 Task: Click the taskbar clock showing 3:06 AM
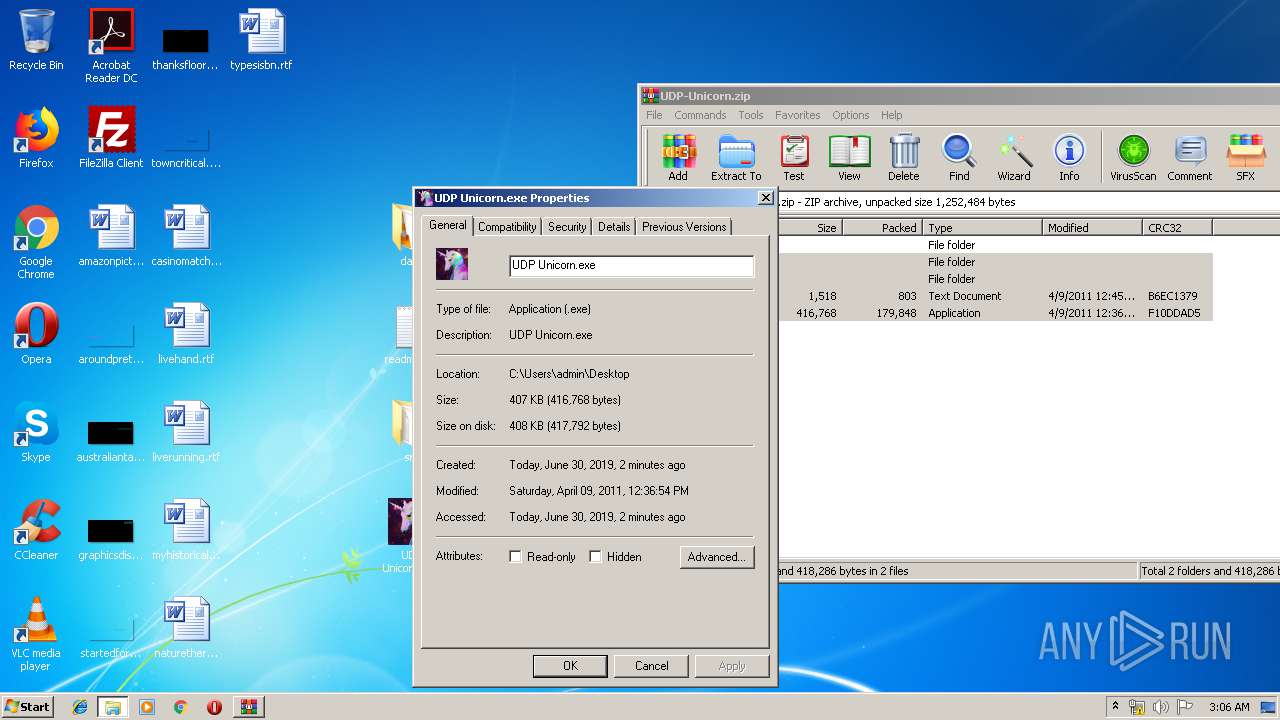pos(1229,707)
